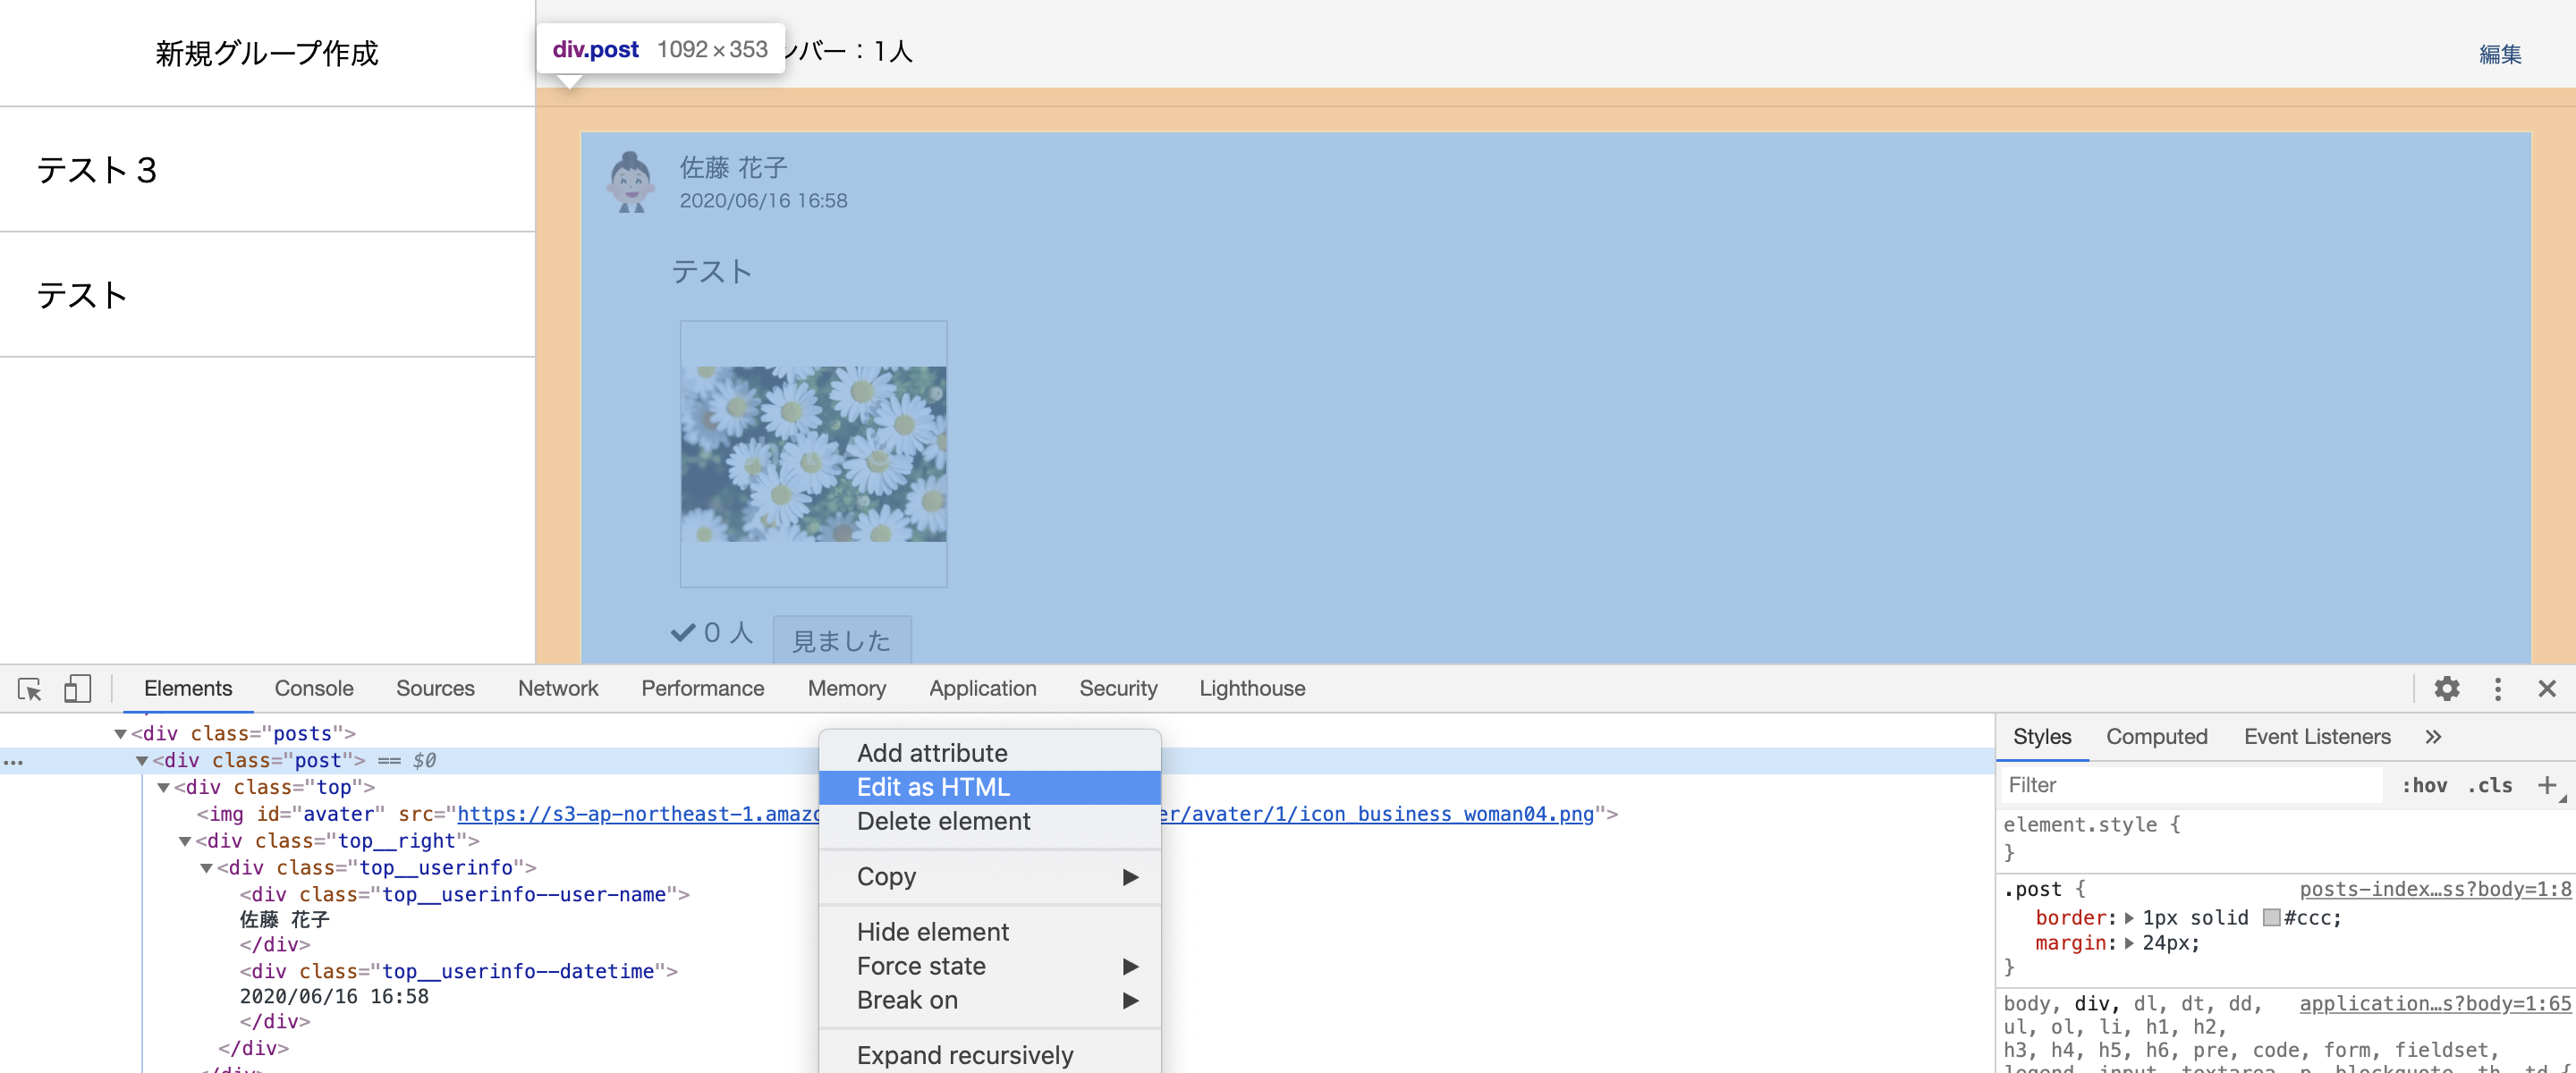Show more Styles pane tabs chevron
2576x1073 pixels.
[x=2433, y=737]
